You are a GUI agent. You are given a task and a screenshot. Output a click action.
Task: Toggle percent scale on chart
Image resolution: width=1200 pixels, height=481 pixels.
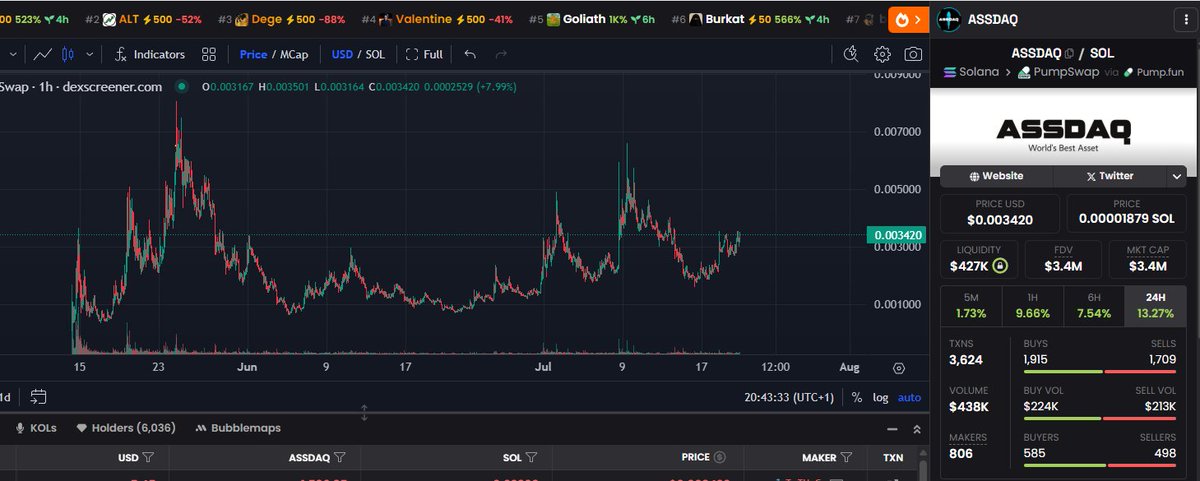coord(857,397)
